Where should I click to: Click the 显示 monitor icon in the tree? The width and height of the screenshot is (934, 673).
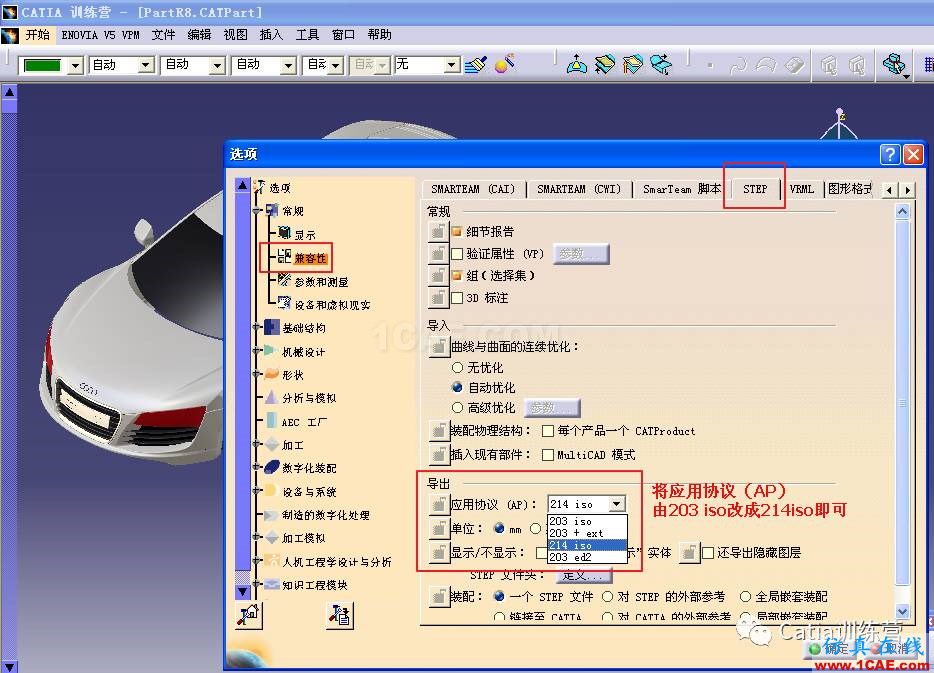[285, 233]
